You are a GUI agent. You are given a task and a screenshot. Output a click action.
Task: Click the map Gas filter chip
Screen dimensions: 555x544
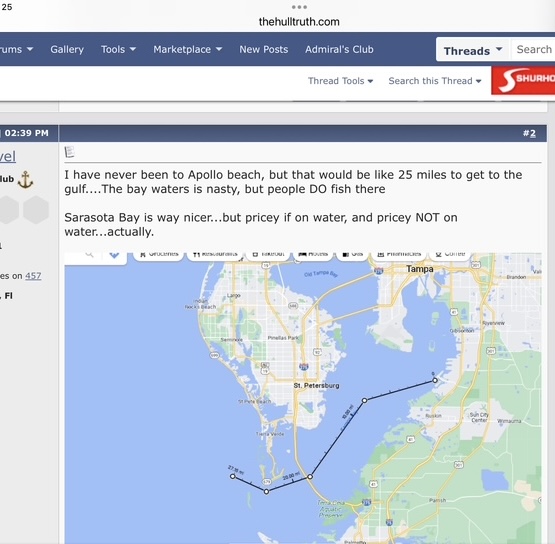click(353, 255)
